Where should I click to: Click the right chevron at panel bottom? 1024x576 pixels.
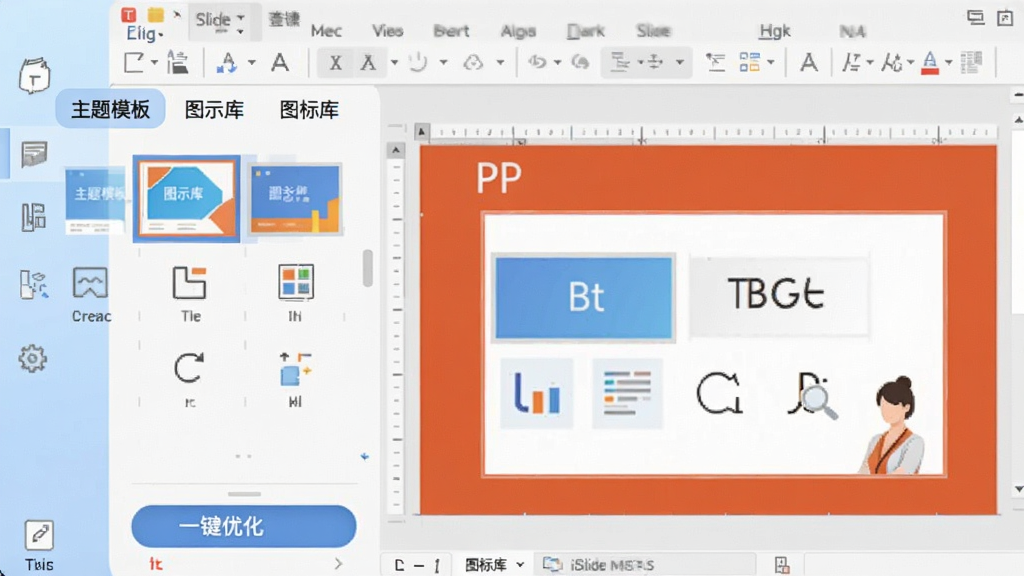point(338,563)
